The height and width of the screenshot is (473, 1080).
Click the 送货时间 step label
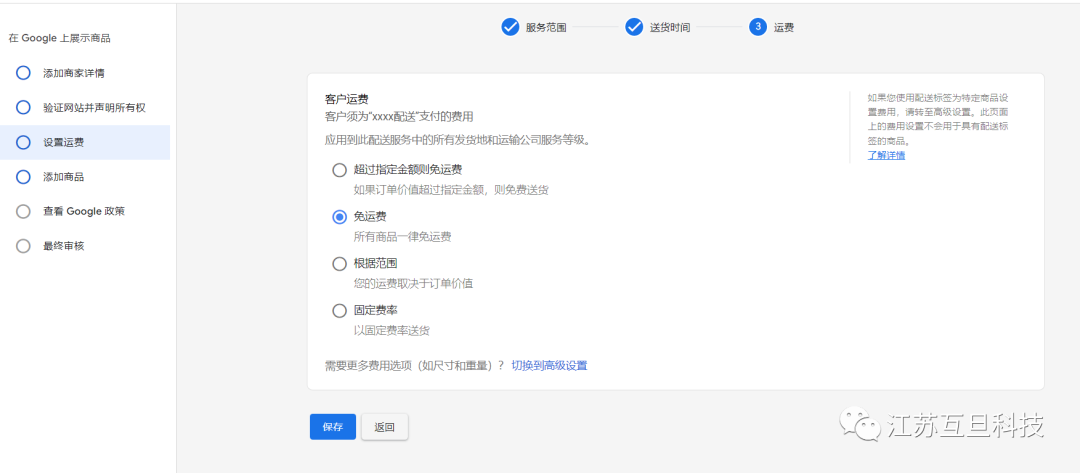(670, 27)
